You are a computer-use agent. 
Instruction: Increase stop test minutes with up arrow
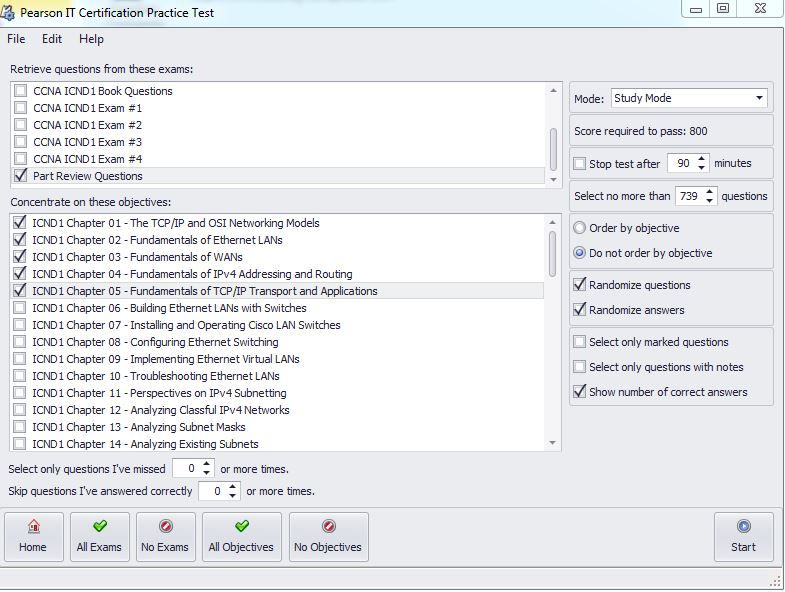702,159
